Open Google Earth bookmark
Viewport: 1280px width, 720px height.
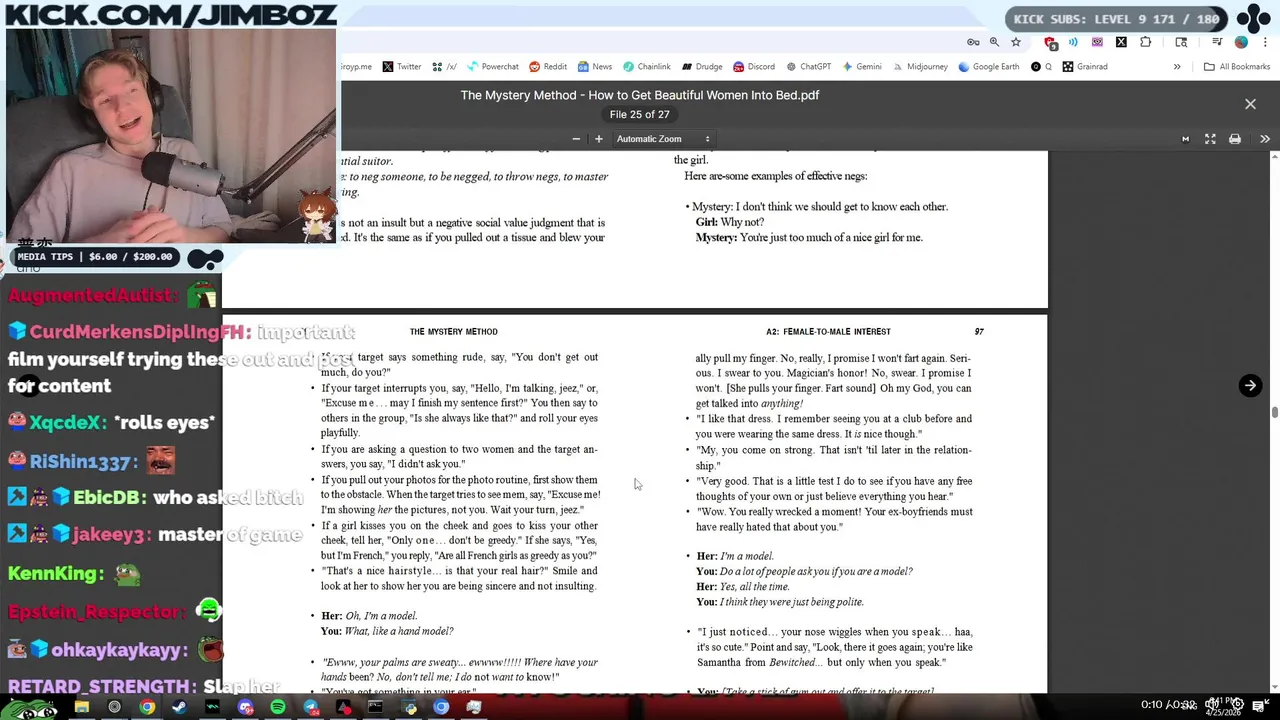pos(989,67)
